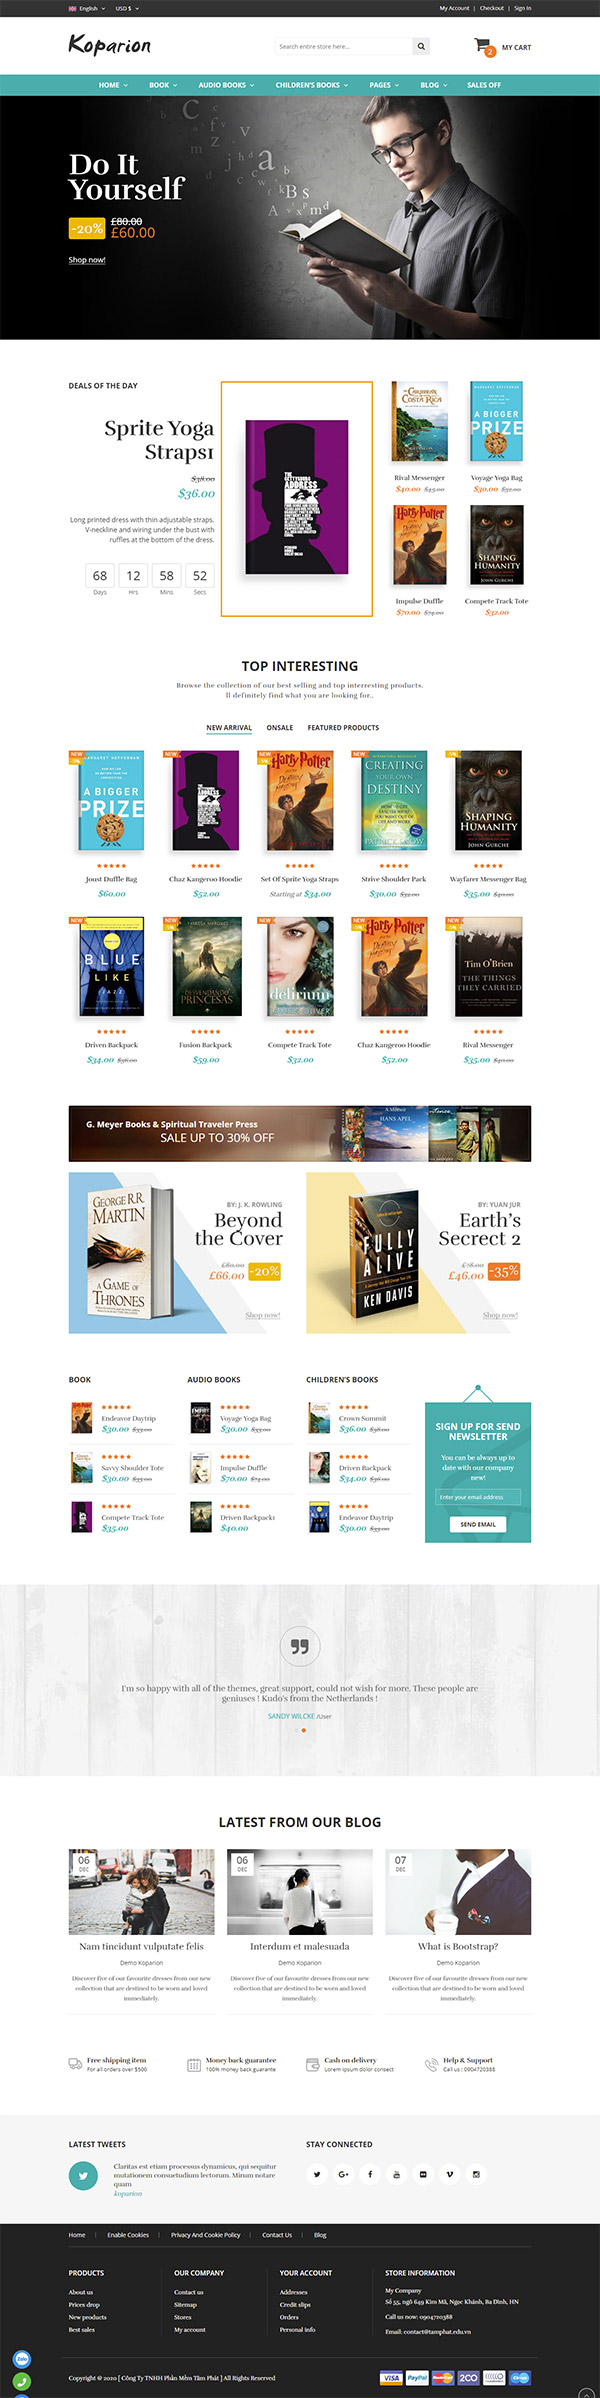Visit the Facebook social icon

coord(370,2174)
